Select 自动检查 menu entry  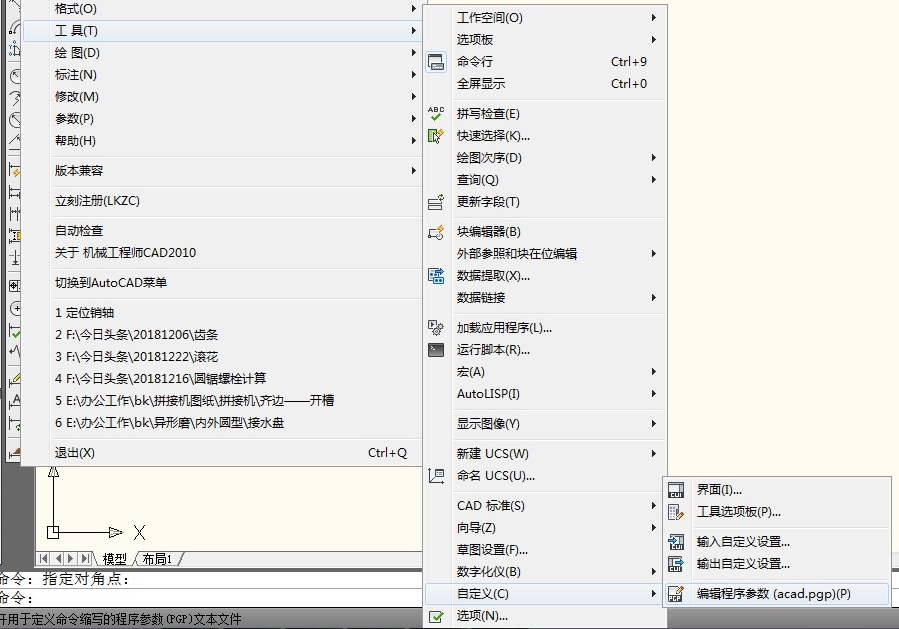pyautogui.click(x=221, y=230)
